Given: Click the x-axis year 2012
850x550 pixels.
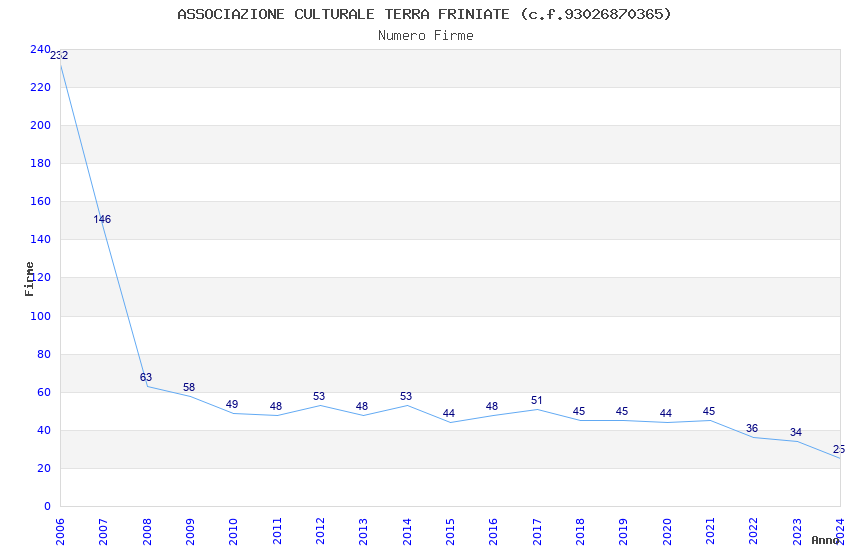Looking at the screenshot, I should (320, 532).
